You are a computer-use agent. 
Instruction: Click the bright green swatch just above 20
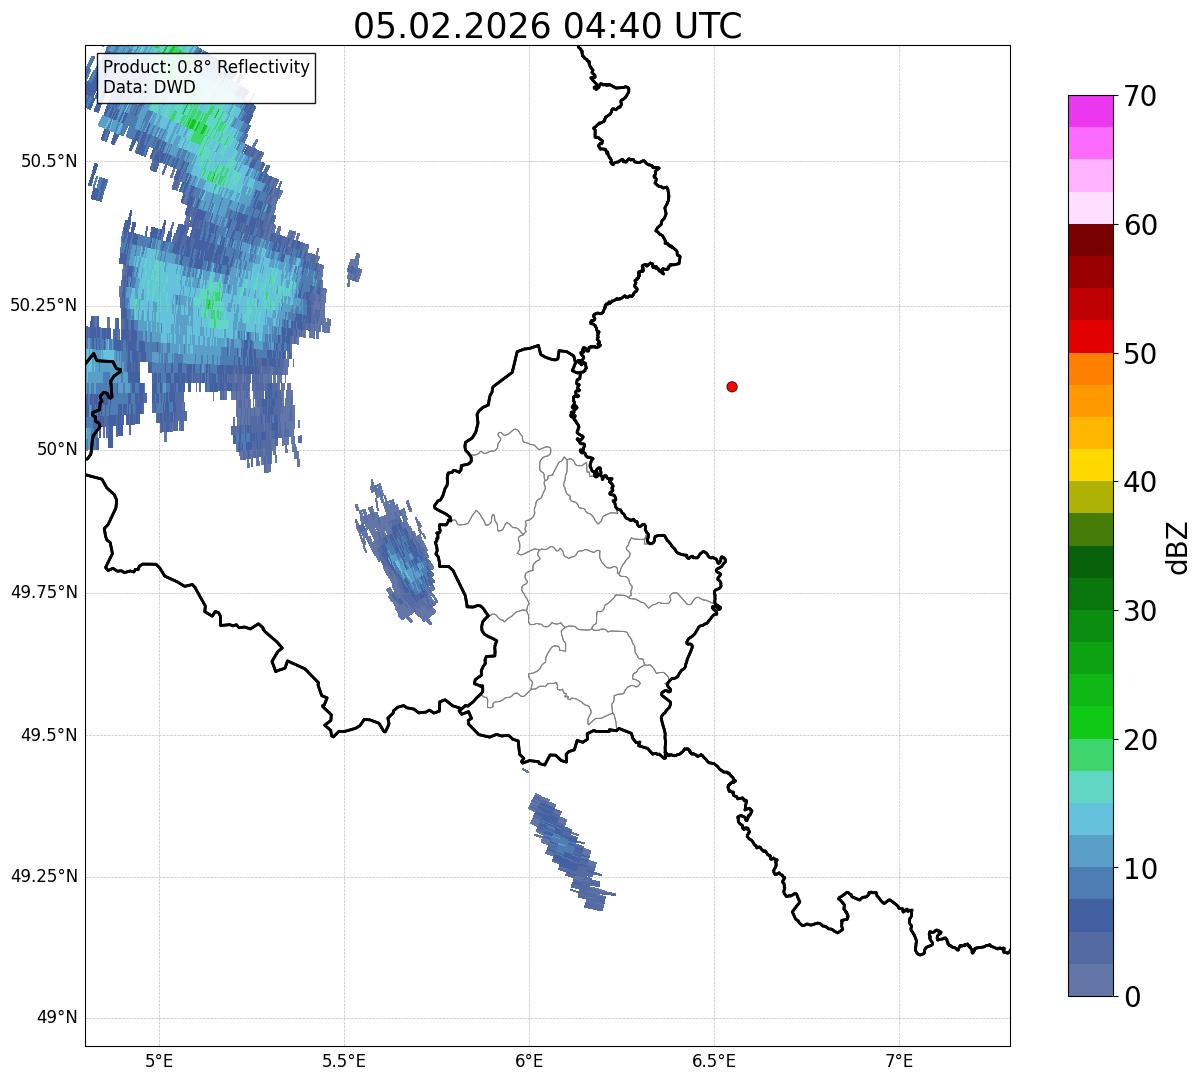(x=1090, y=723)
